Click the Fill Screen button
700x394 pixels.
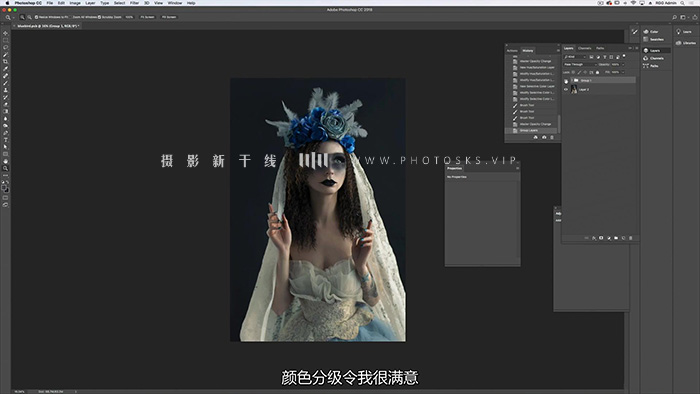pos(169,17)
